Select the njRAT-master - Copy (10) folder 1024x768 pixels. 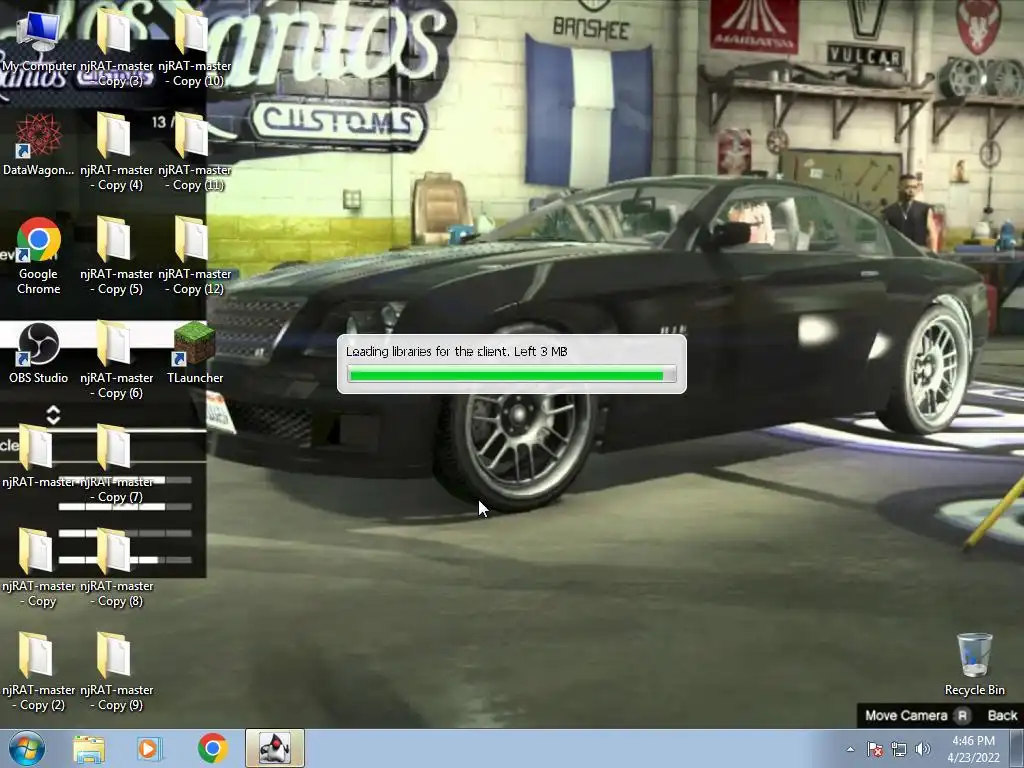click(195, 47)
